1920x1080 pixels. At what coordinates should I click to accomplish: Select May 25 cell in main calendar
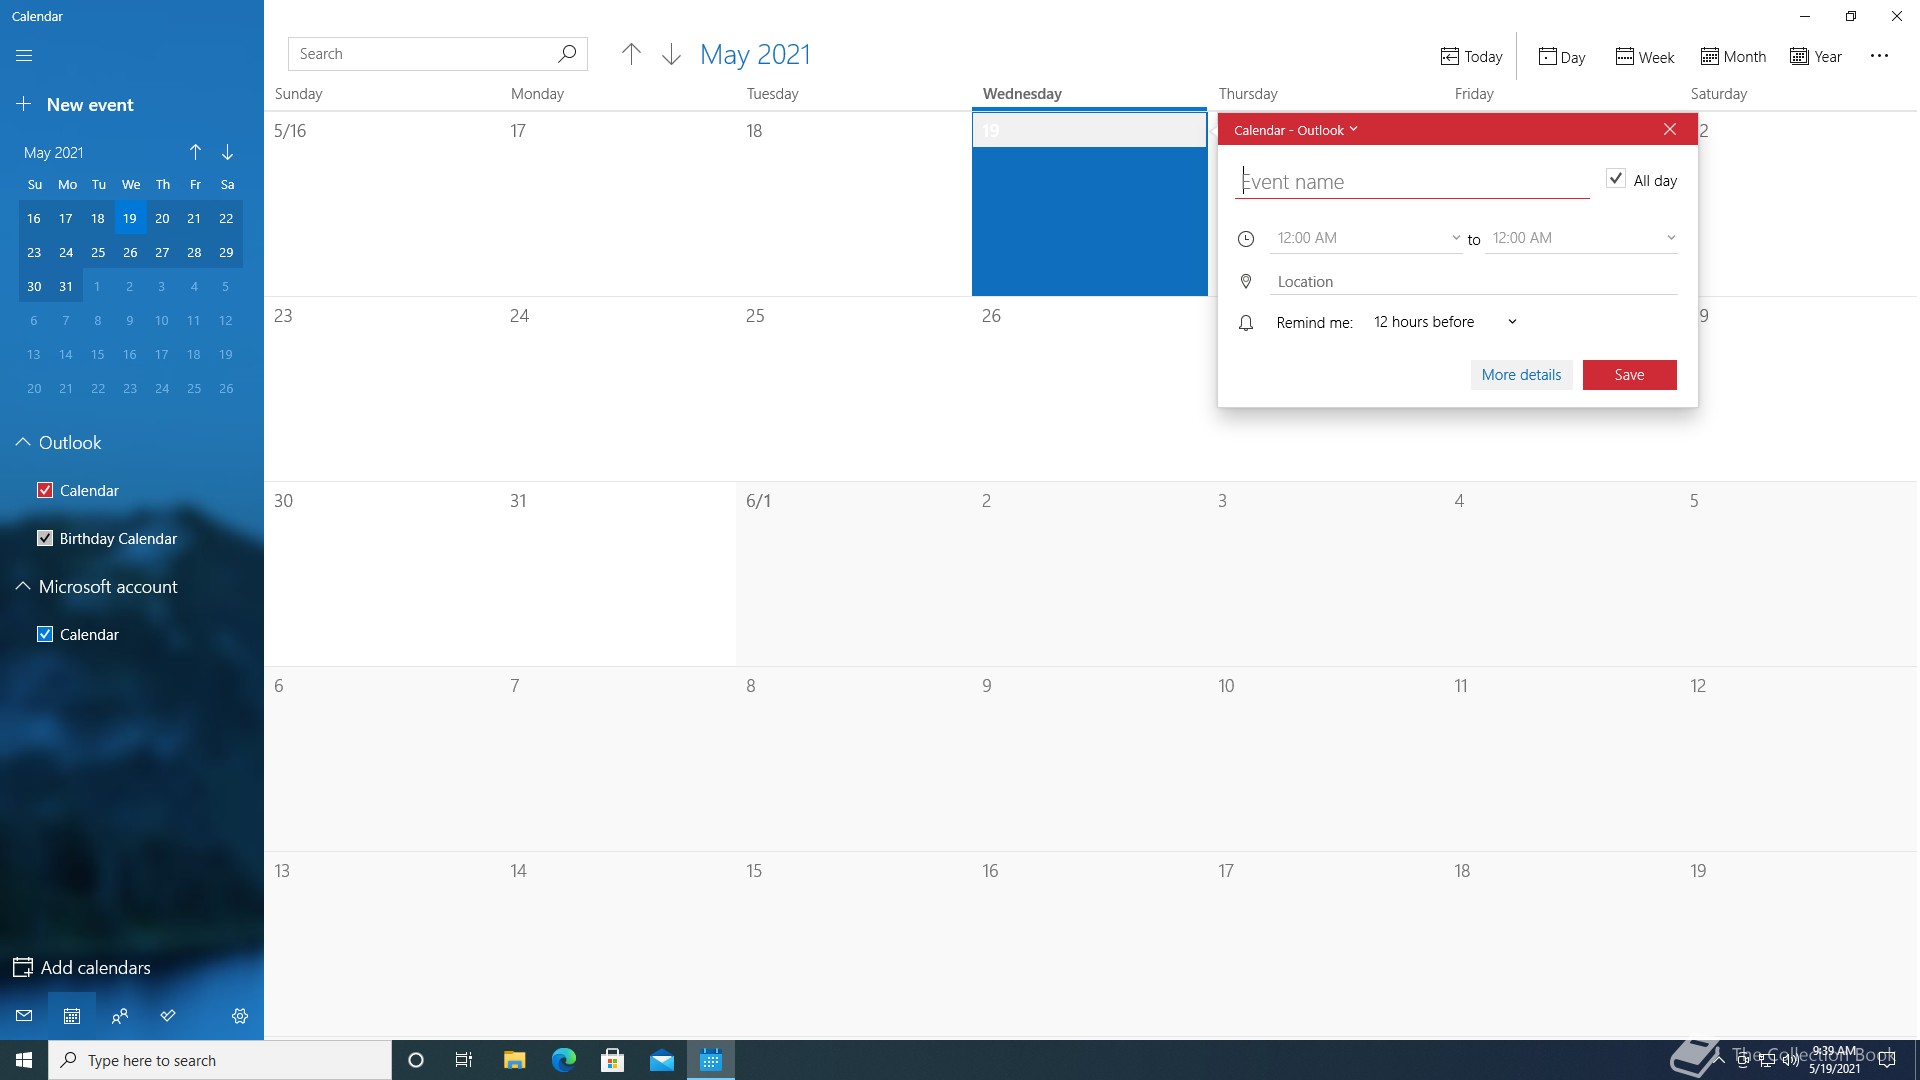tap(854, 389)
